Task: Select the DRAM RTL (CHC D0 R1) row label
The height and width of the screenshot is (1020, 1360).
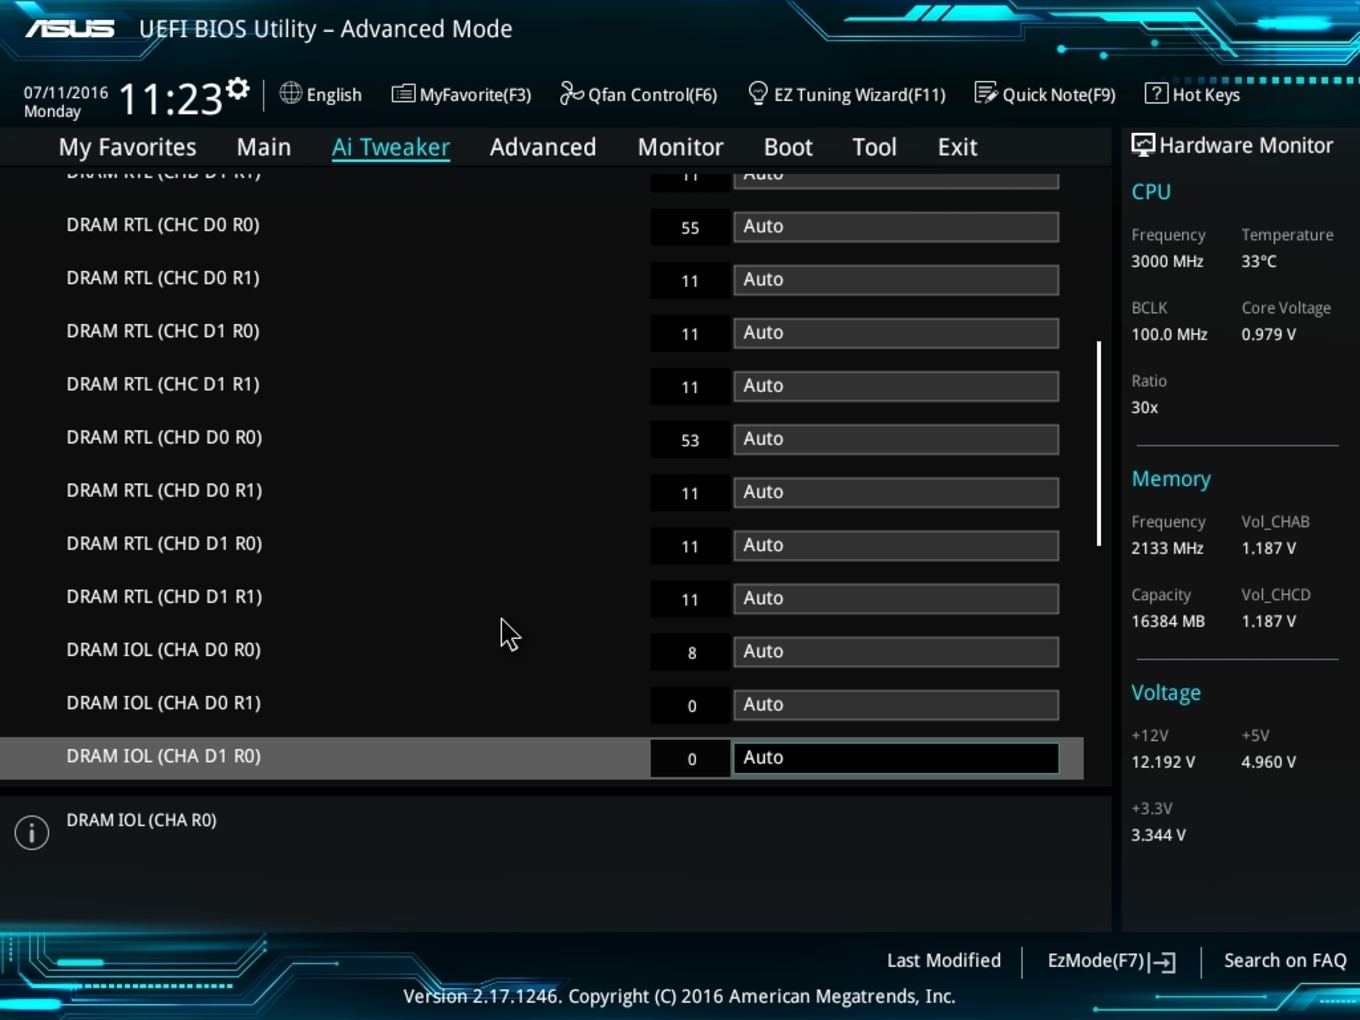Action: [x=163, y=278]
